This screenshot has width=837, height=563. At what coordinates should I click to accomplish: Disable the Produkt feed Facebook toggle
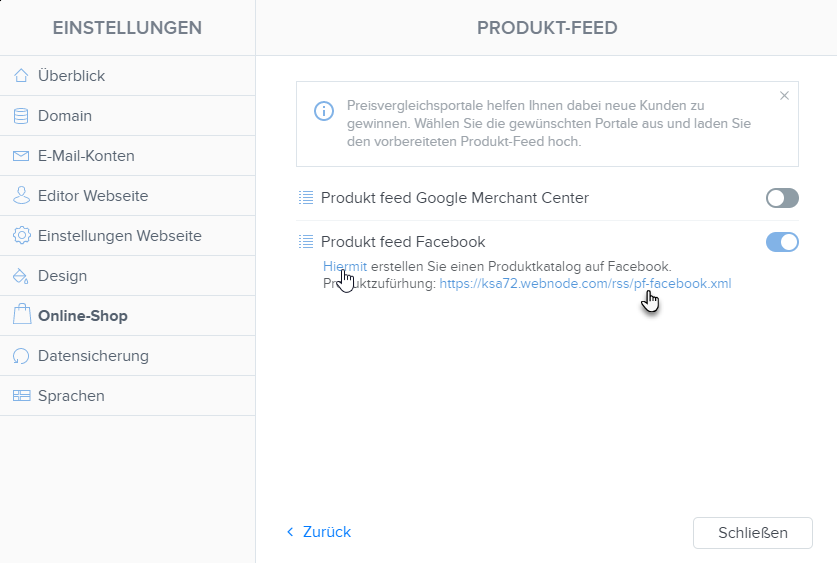click(x=782, y=242)
